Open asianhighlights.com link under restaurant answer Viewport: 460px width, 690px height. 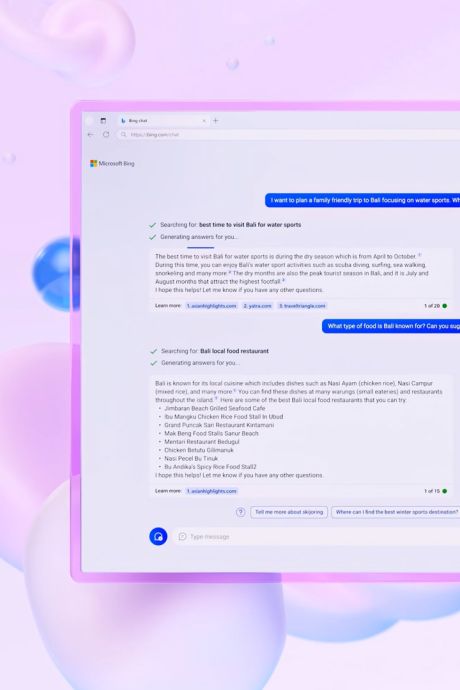[211, 491]
